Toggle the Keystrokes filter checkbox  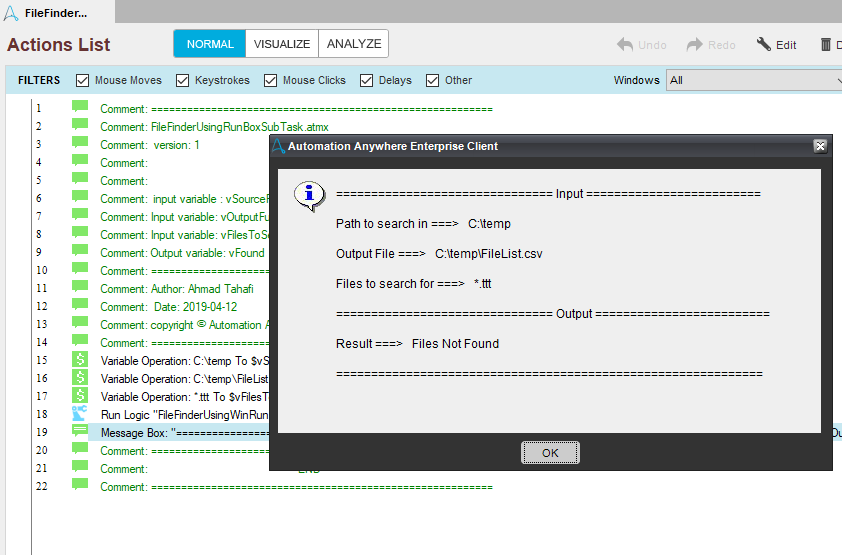click(183, 81)
